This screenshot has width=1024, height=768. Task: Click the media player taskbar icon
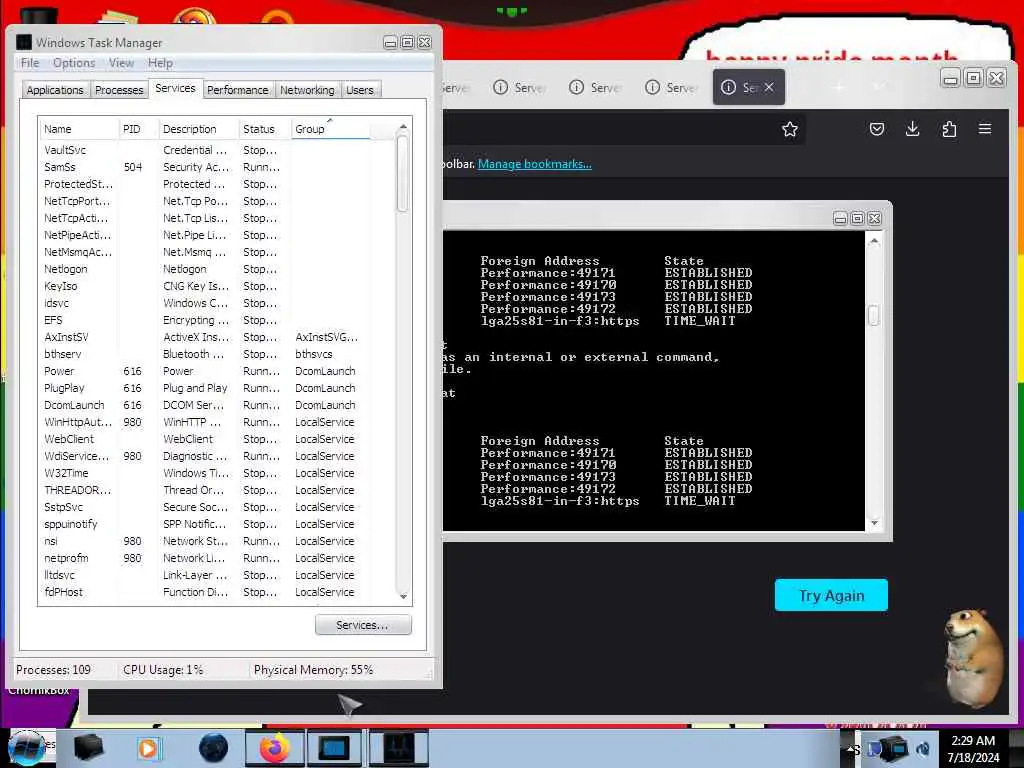click(x=148, y=748)
